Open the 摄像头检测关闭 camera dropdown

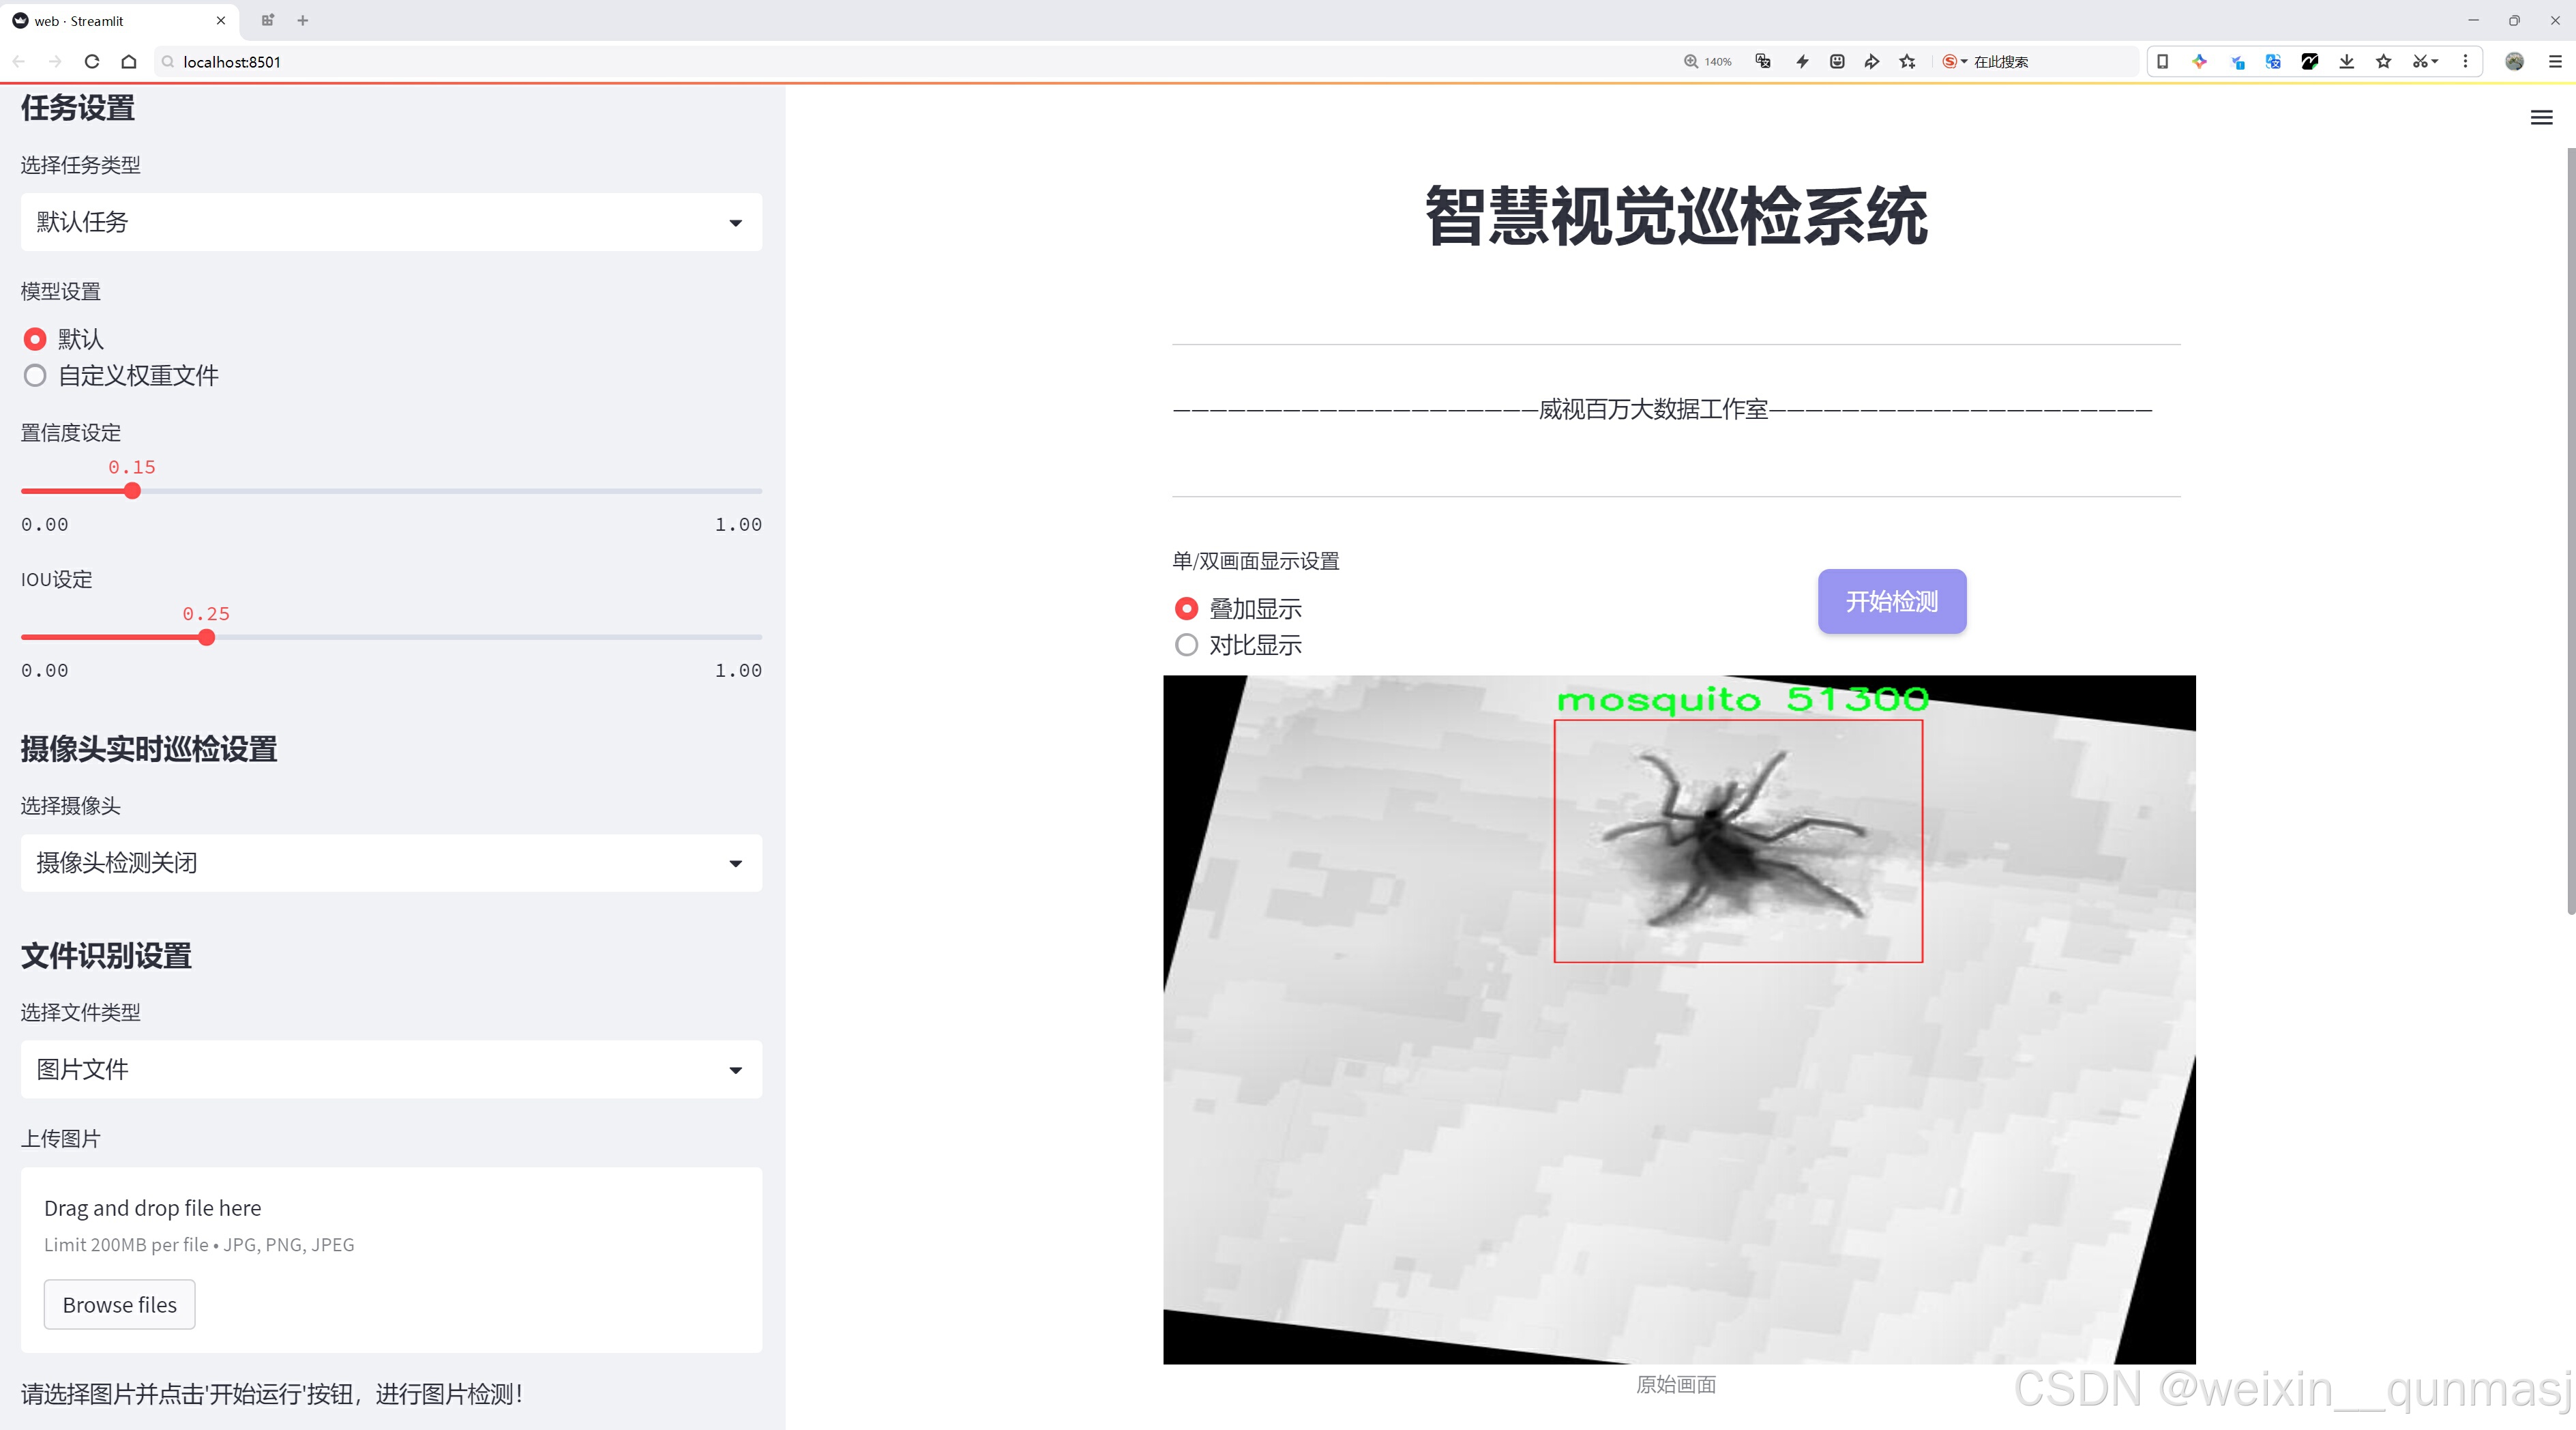point(391,863)
